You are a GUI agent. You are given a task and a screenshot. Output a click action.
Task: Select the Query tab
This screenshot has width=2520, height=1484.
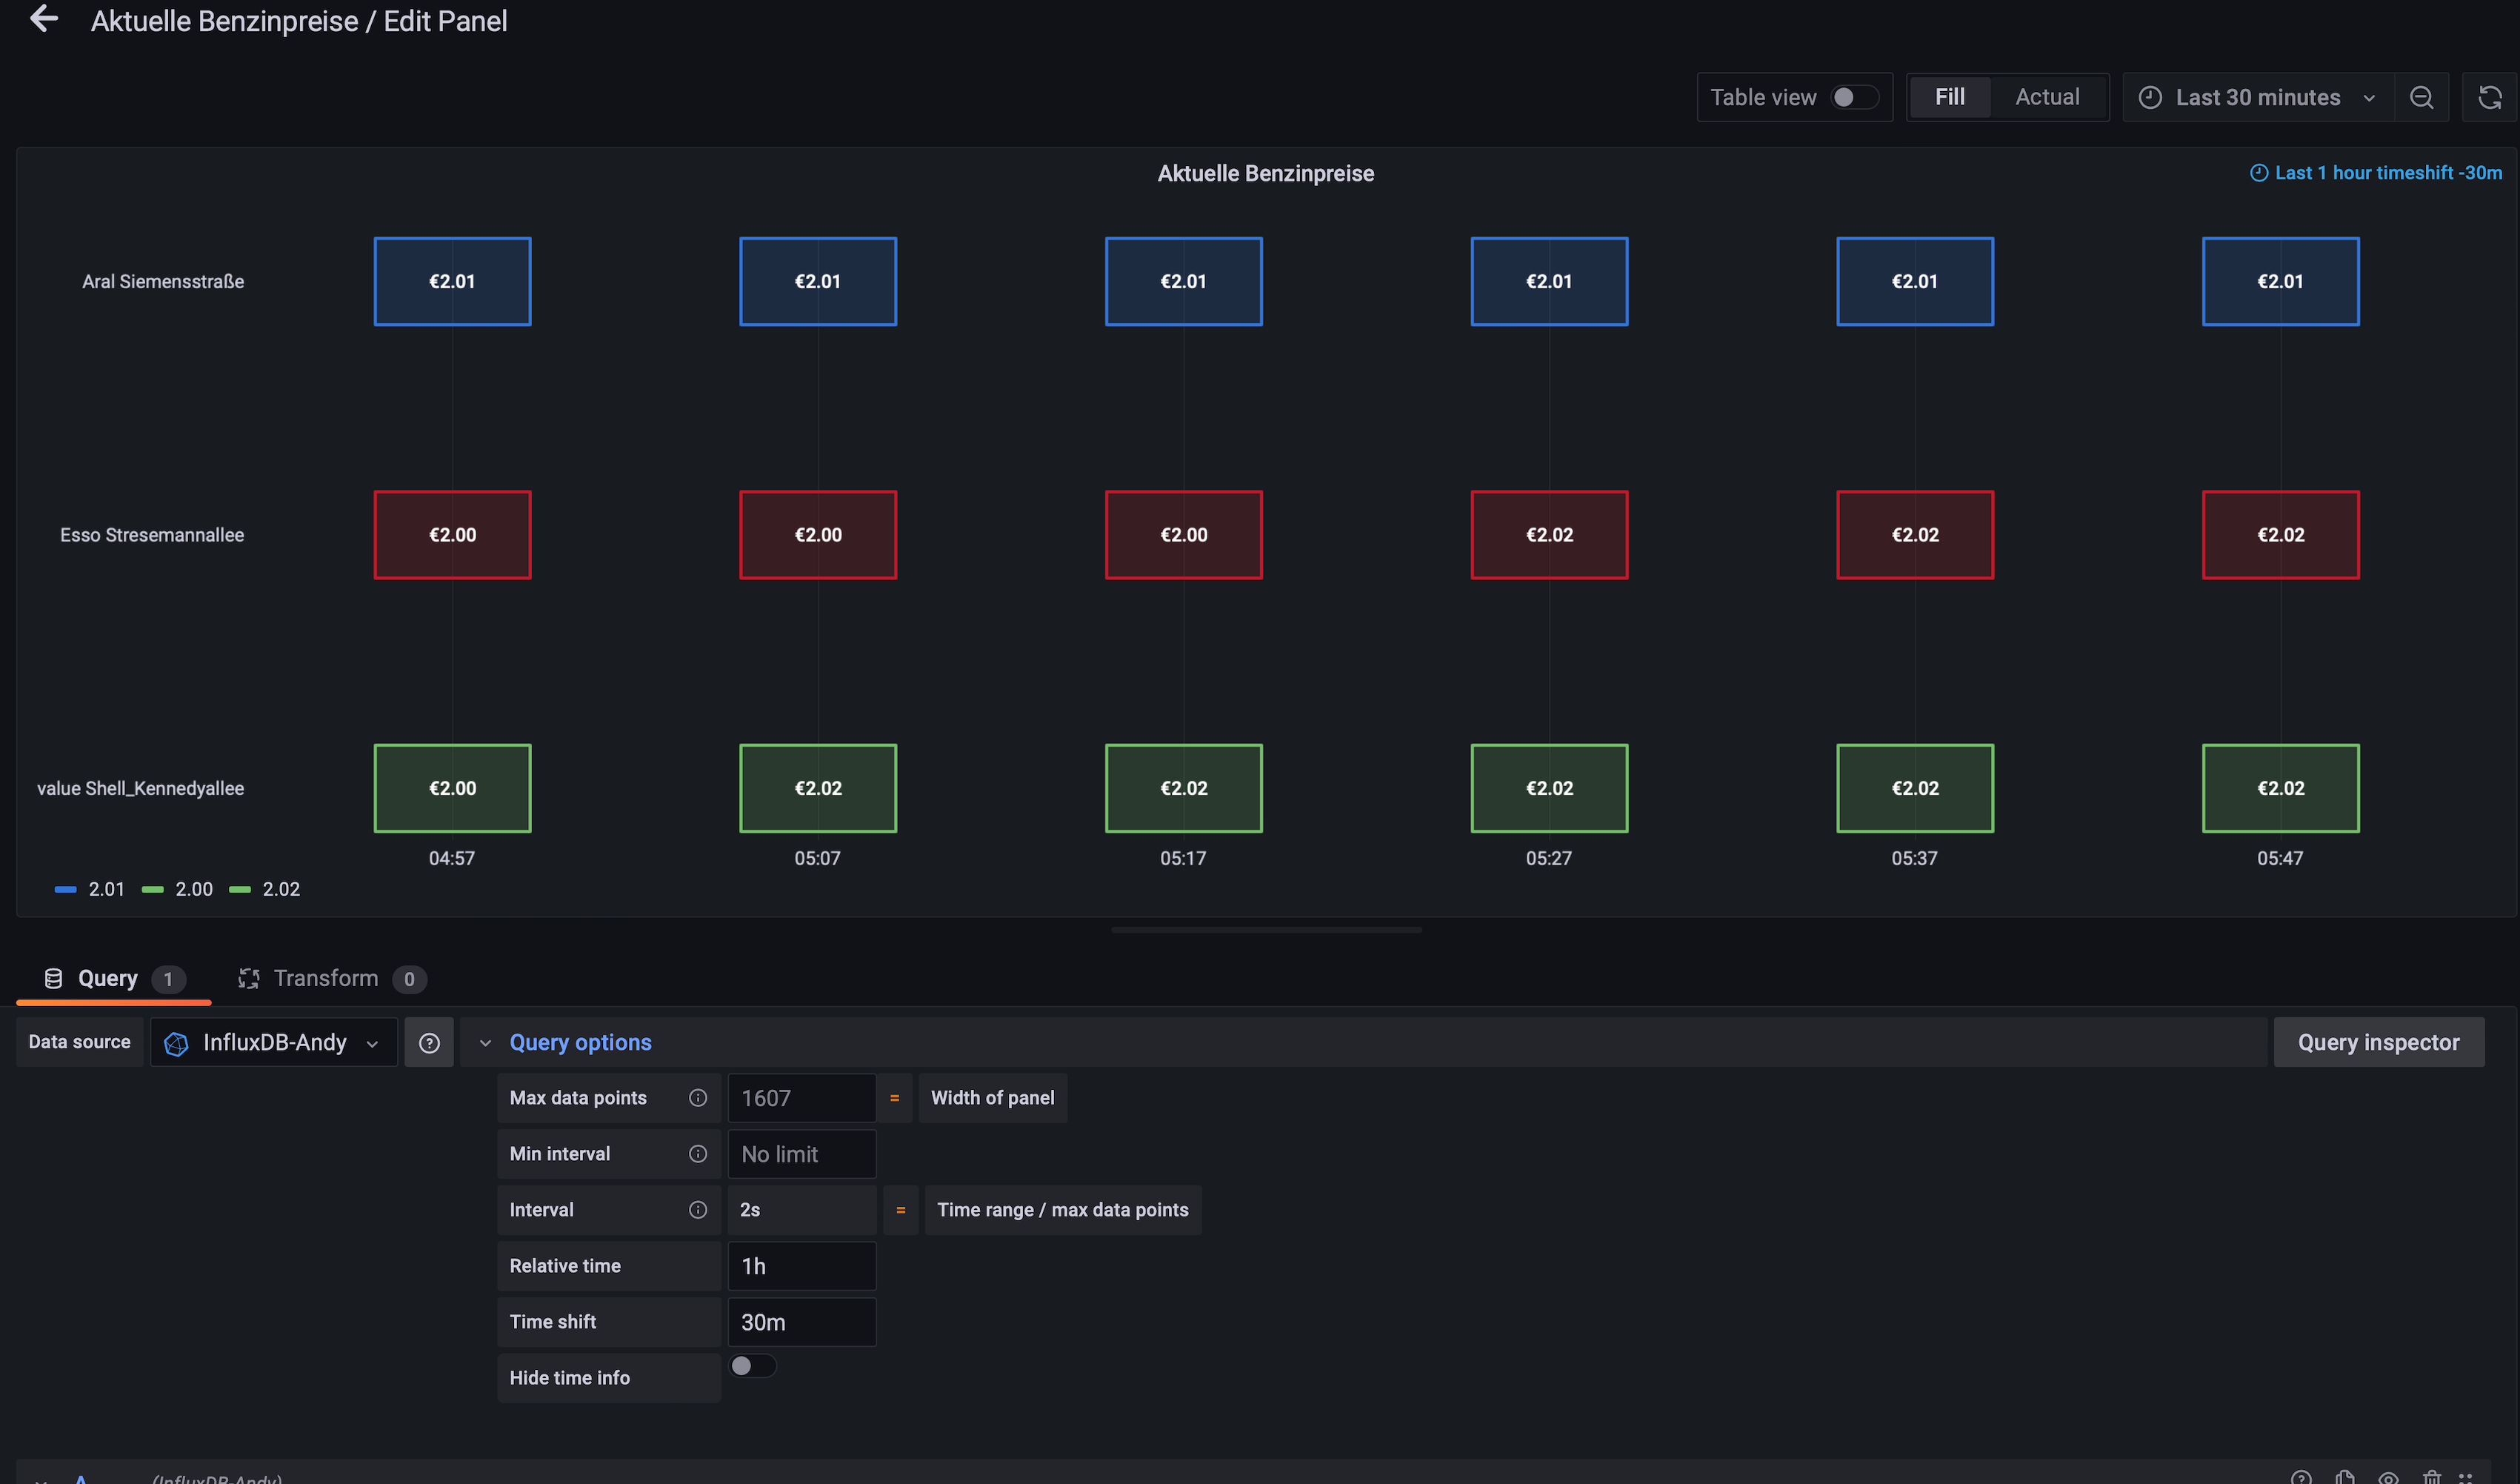[x=108, y=978]
